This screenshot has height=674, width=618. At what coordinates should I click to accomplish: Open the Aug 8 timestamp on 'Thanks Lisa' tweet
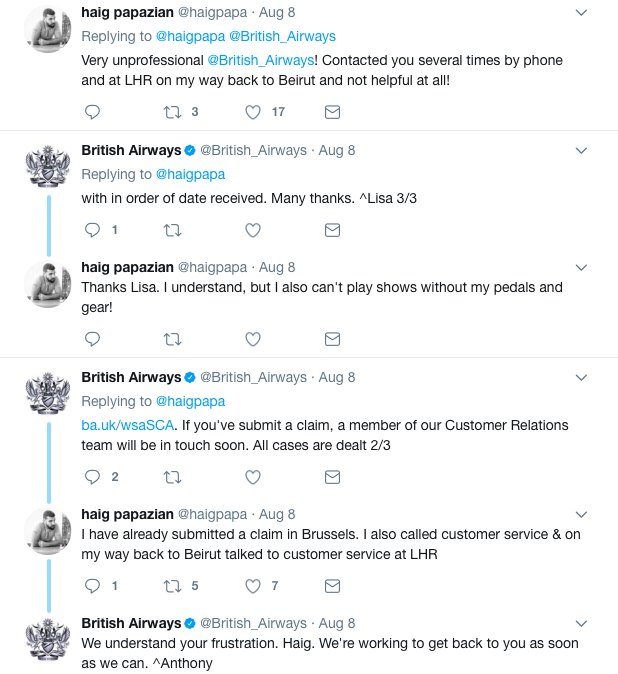click(x=277, y=267)
